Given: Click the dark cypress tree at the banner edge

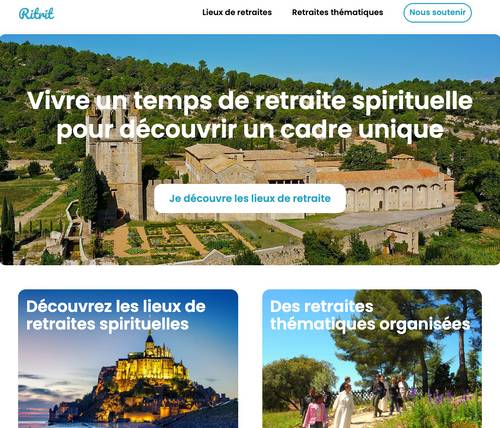Looking at the screenshot, I should click(x=7, y=230).
